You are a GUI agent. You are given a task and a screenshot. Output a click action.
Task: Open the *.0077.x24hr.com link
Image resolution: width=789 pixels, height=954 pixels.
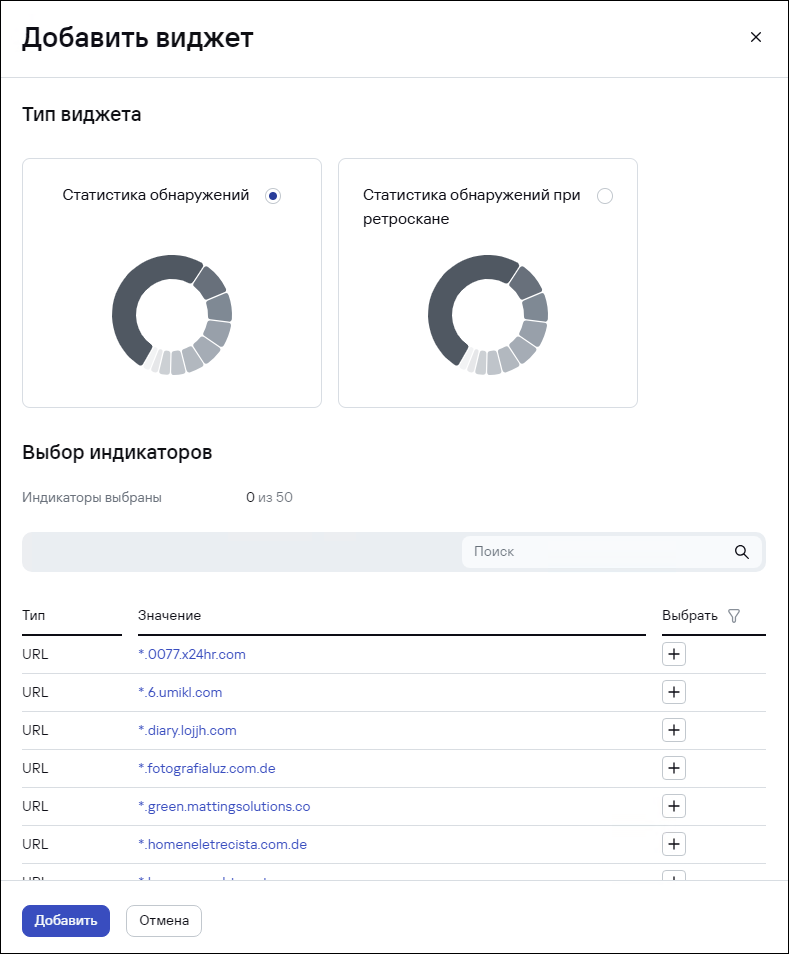click(192, 654)
